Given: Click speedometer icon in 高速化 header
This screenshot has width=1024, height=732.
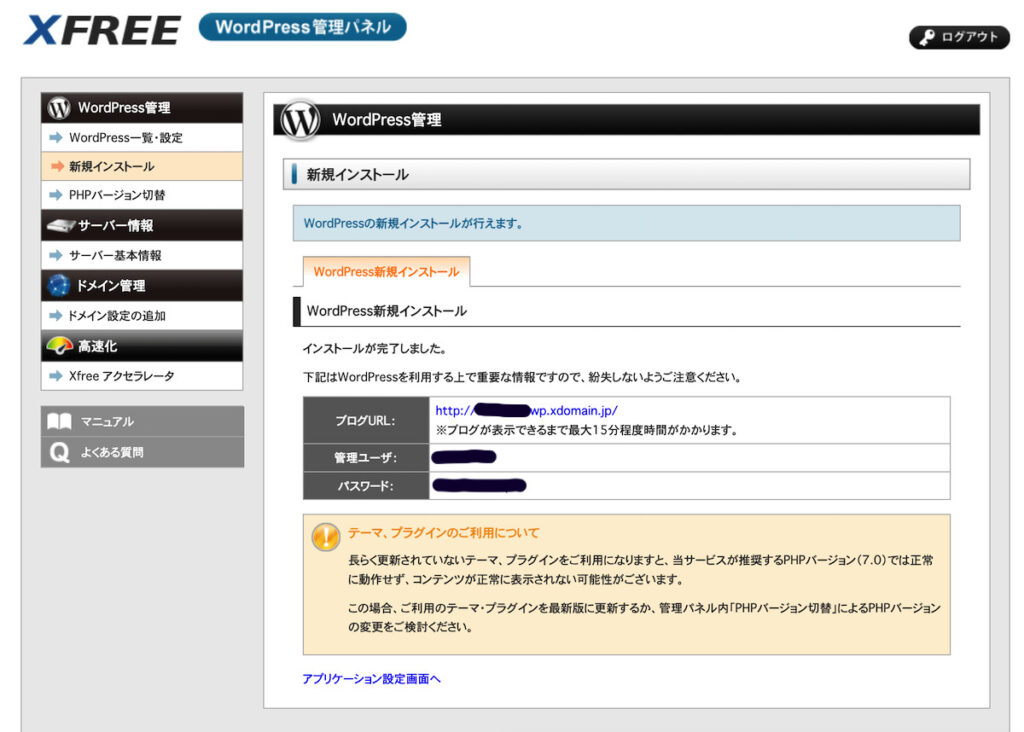Looking at the screenshot, I should (60, 345).
